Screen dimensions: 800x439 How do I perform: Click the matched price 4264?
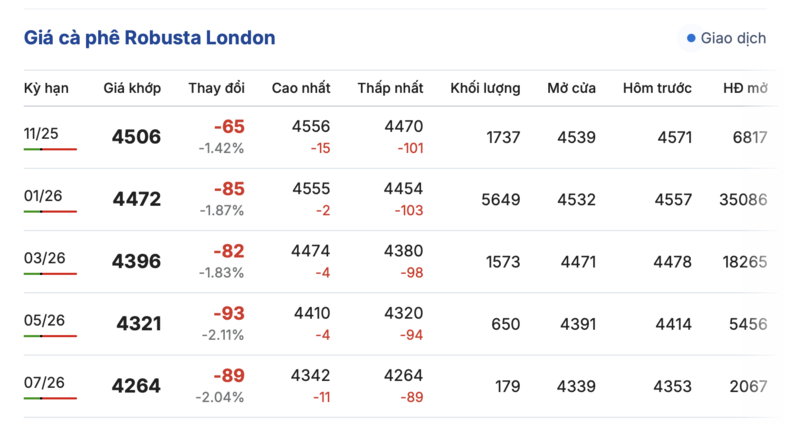137,386
